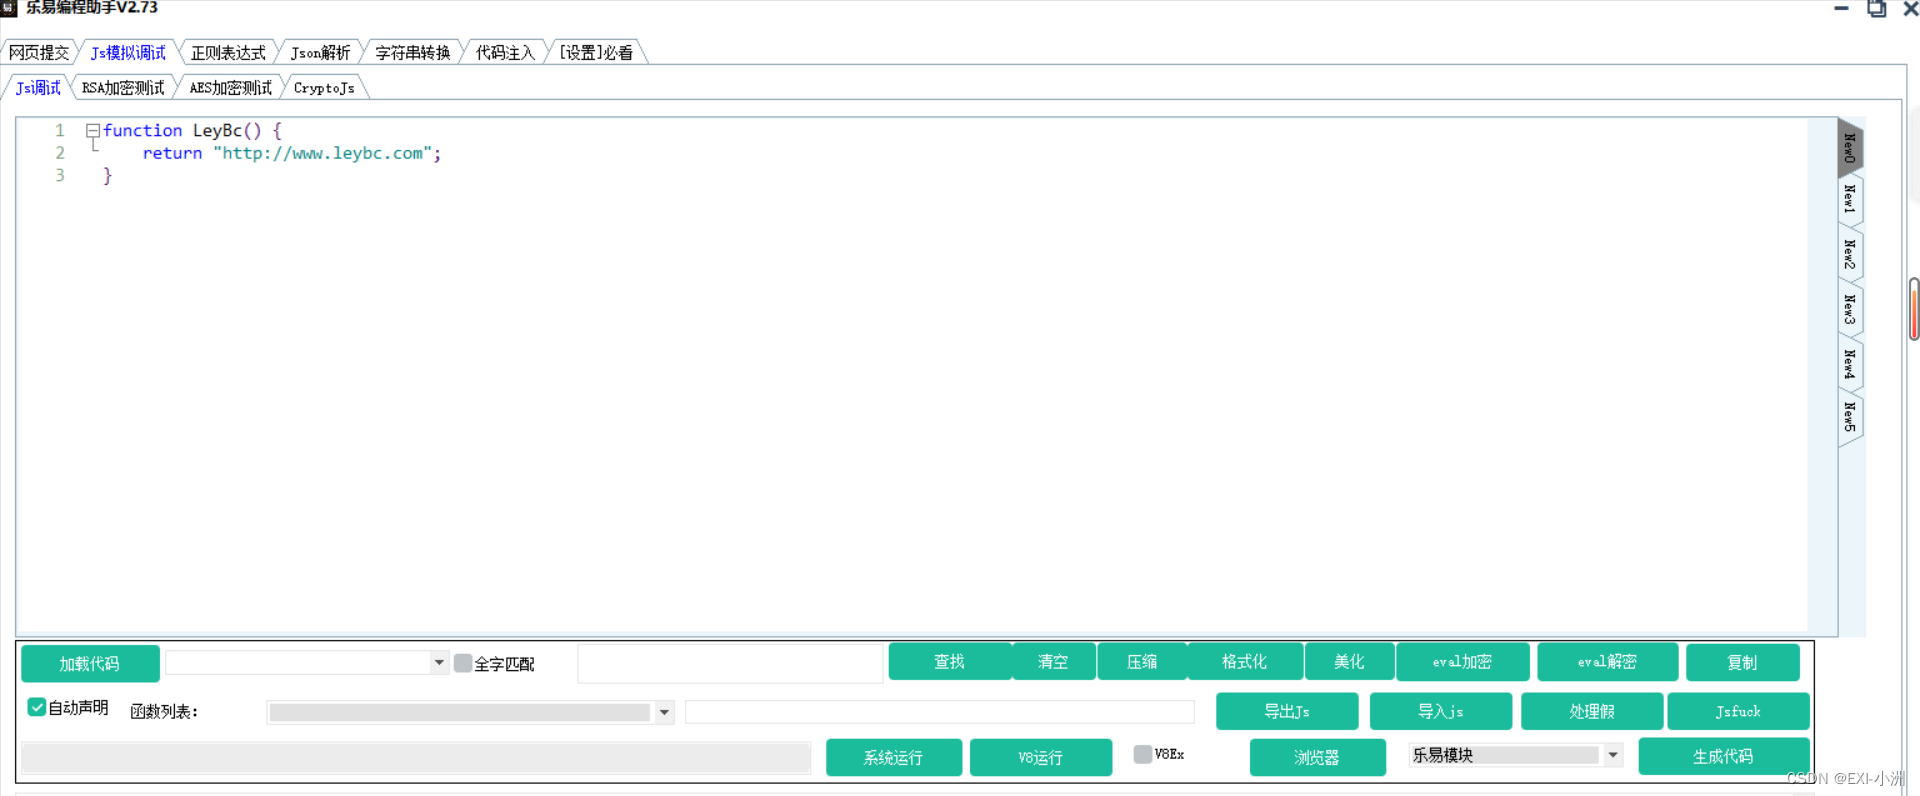This screenshot has width=1920, height=796.
Task: Open the dropdown next to 加载代码
Action: click(439, 662)
